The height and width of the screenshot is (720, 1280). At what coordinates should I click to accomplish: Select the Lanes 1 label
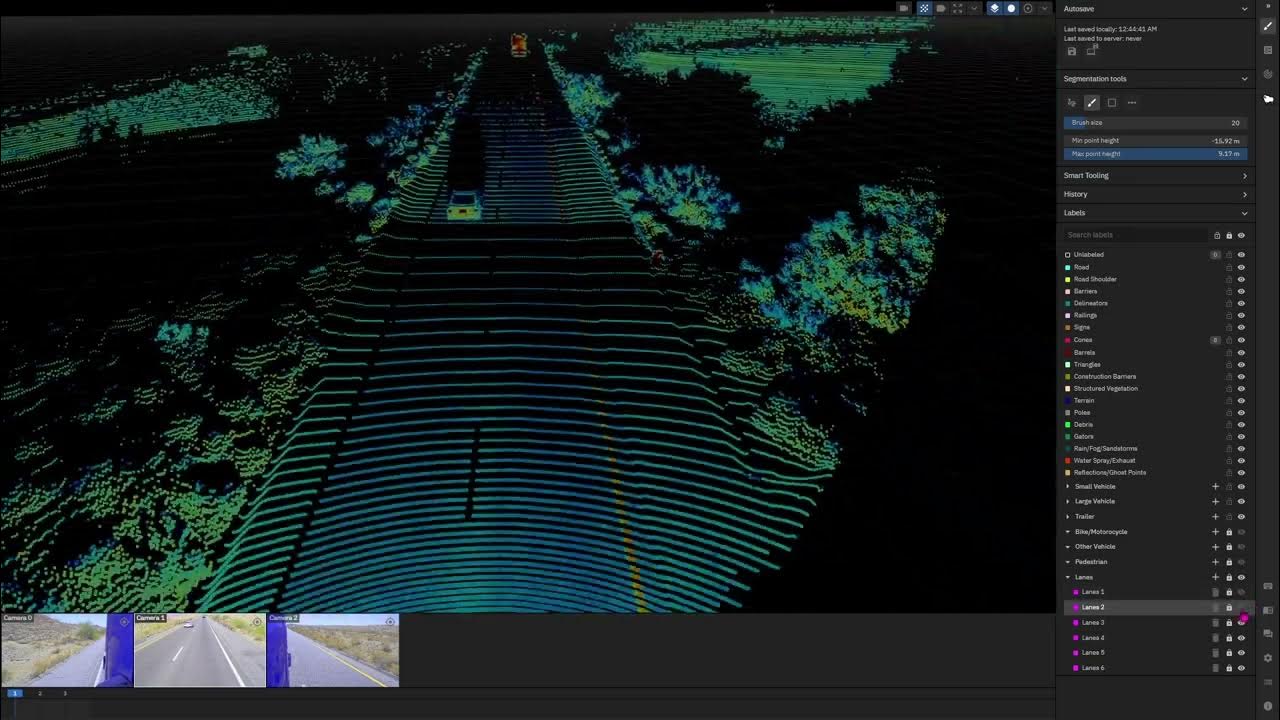point(1093,592)
